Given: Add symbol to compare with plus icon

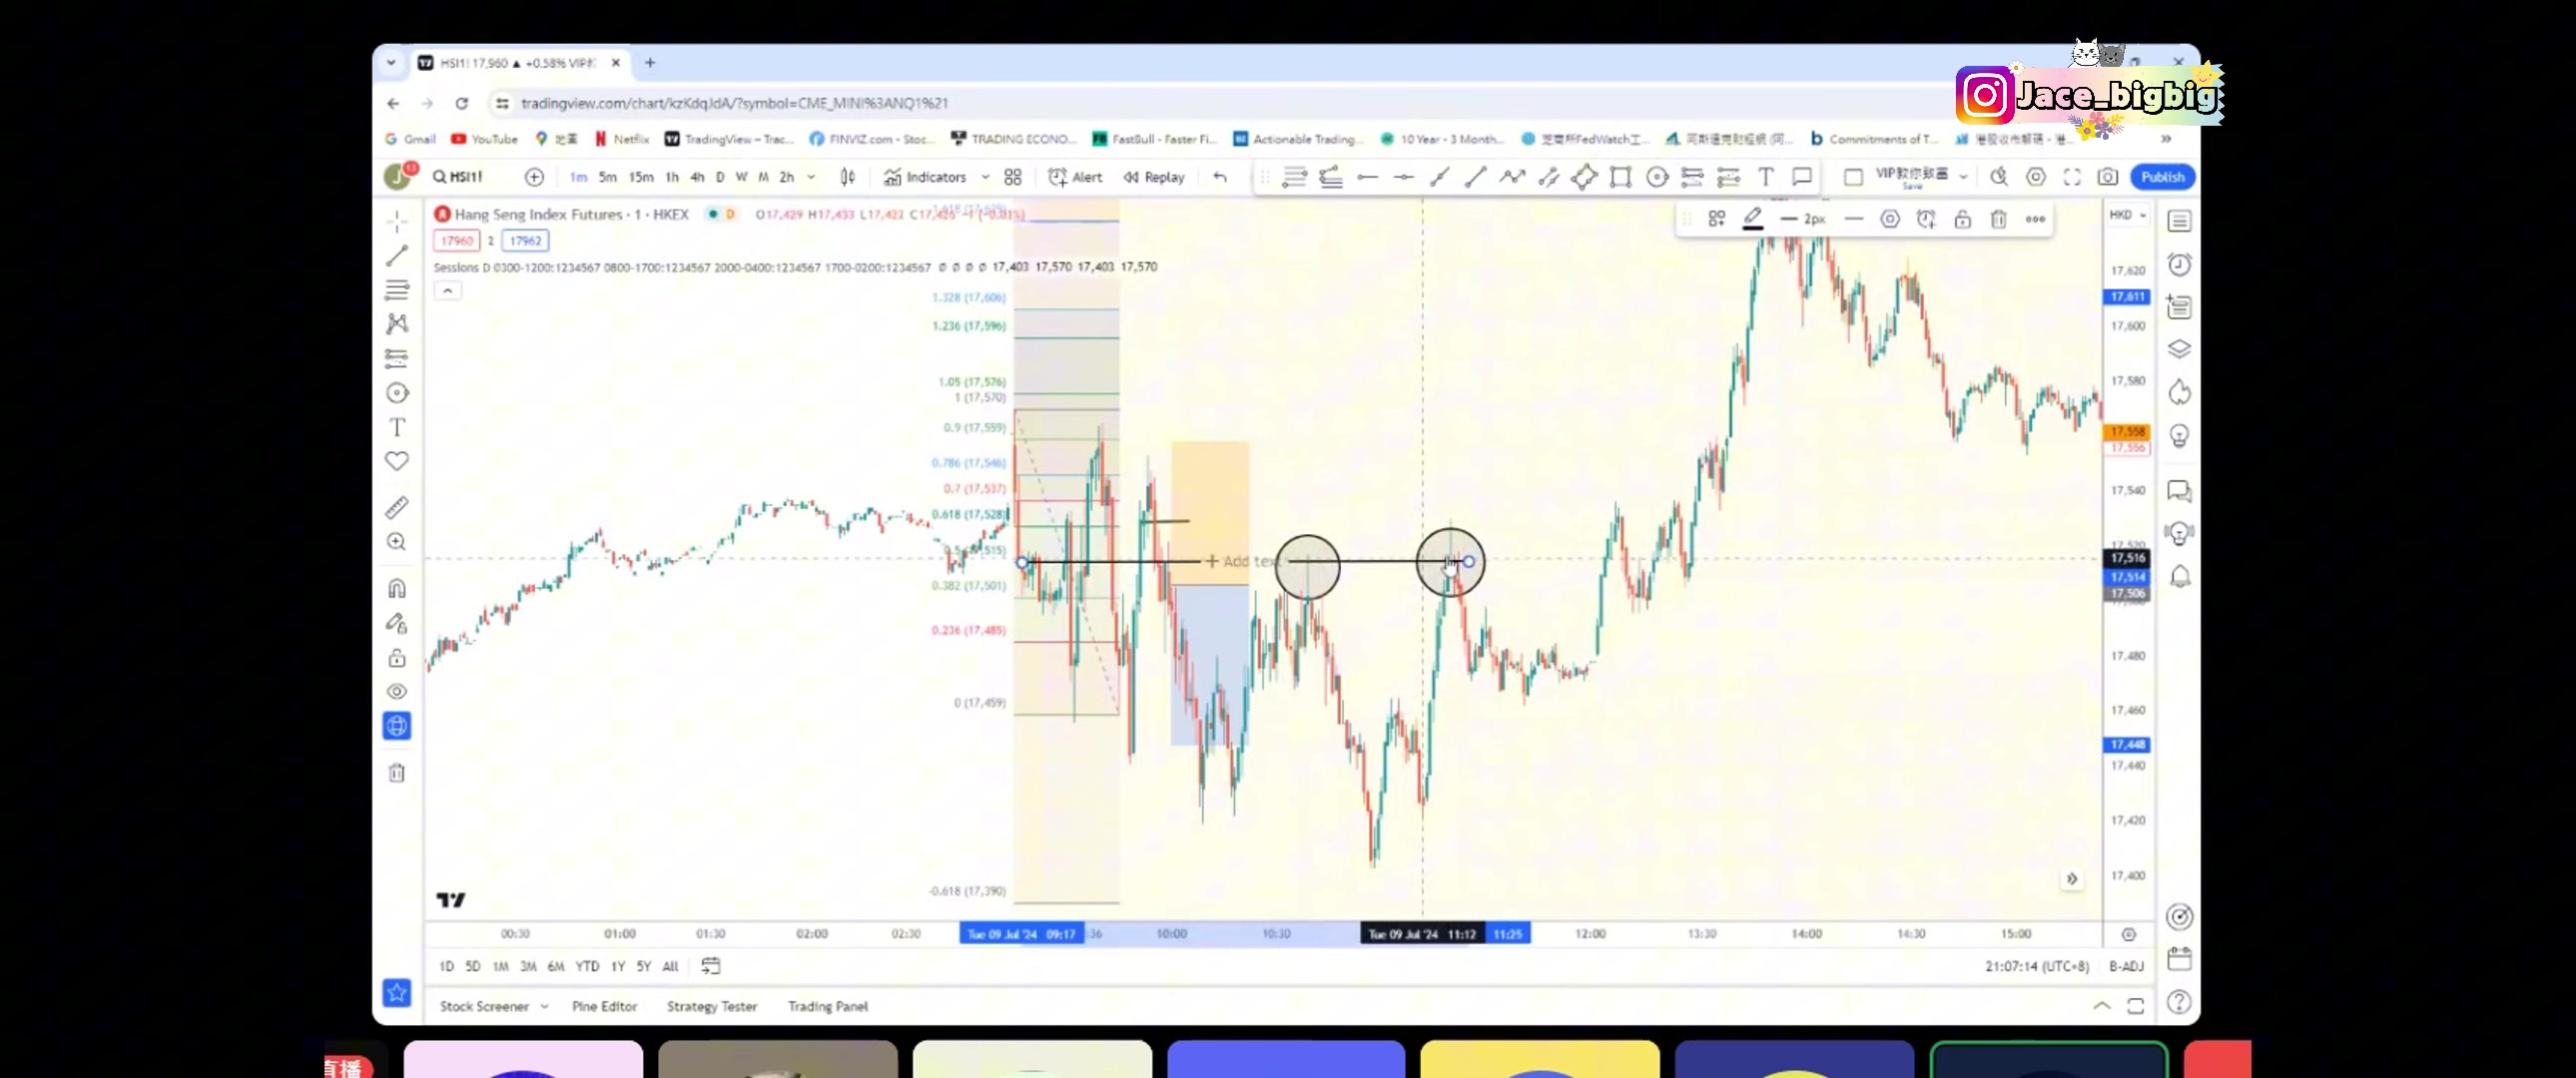Looking at the screenshot, I should coord(534,177).
